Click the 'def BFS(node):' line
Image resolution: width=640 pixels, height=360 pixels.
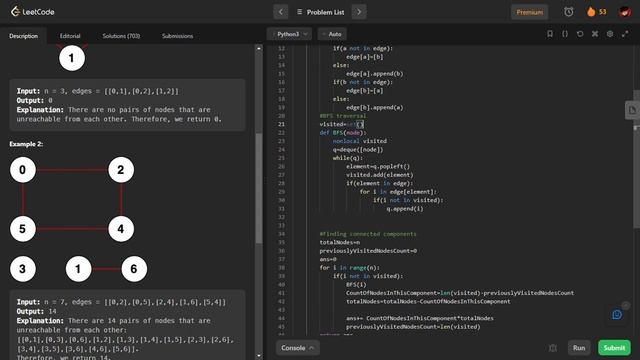coord(343,133)
